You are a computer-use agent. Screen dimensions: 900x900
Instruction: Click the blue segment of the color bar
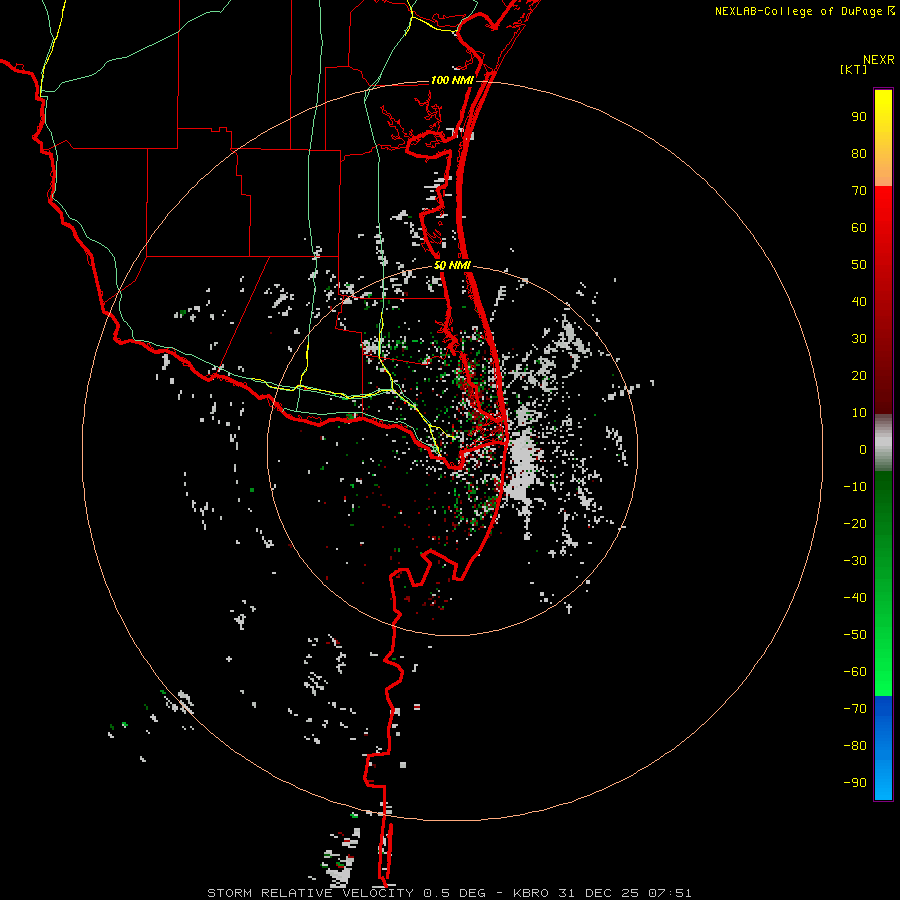(883, 748)
